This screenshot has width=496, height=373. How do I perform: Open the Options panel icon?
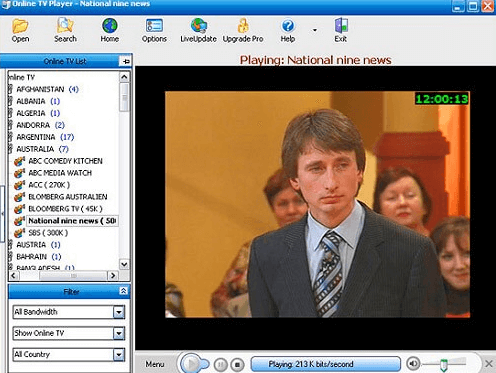154,26
